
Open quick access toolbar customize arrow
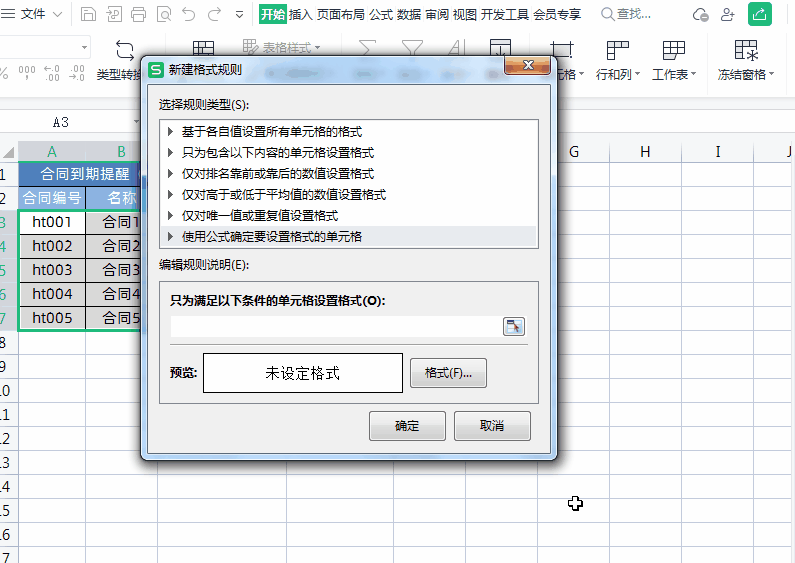[239, 15]
